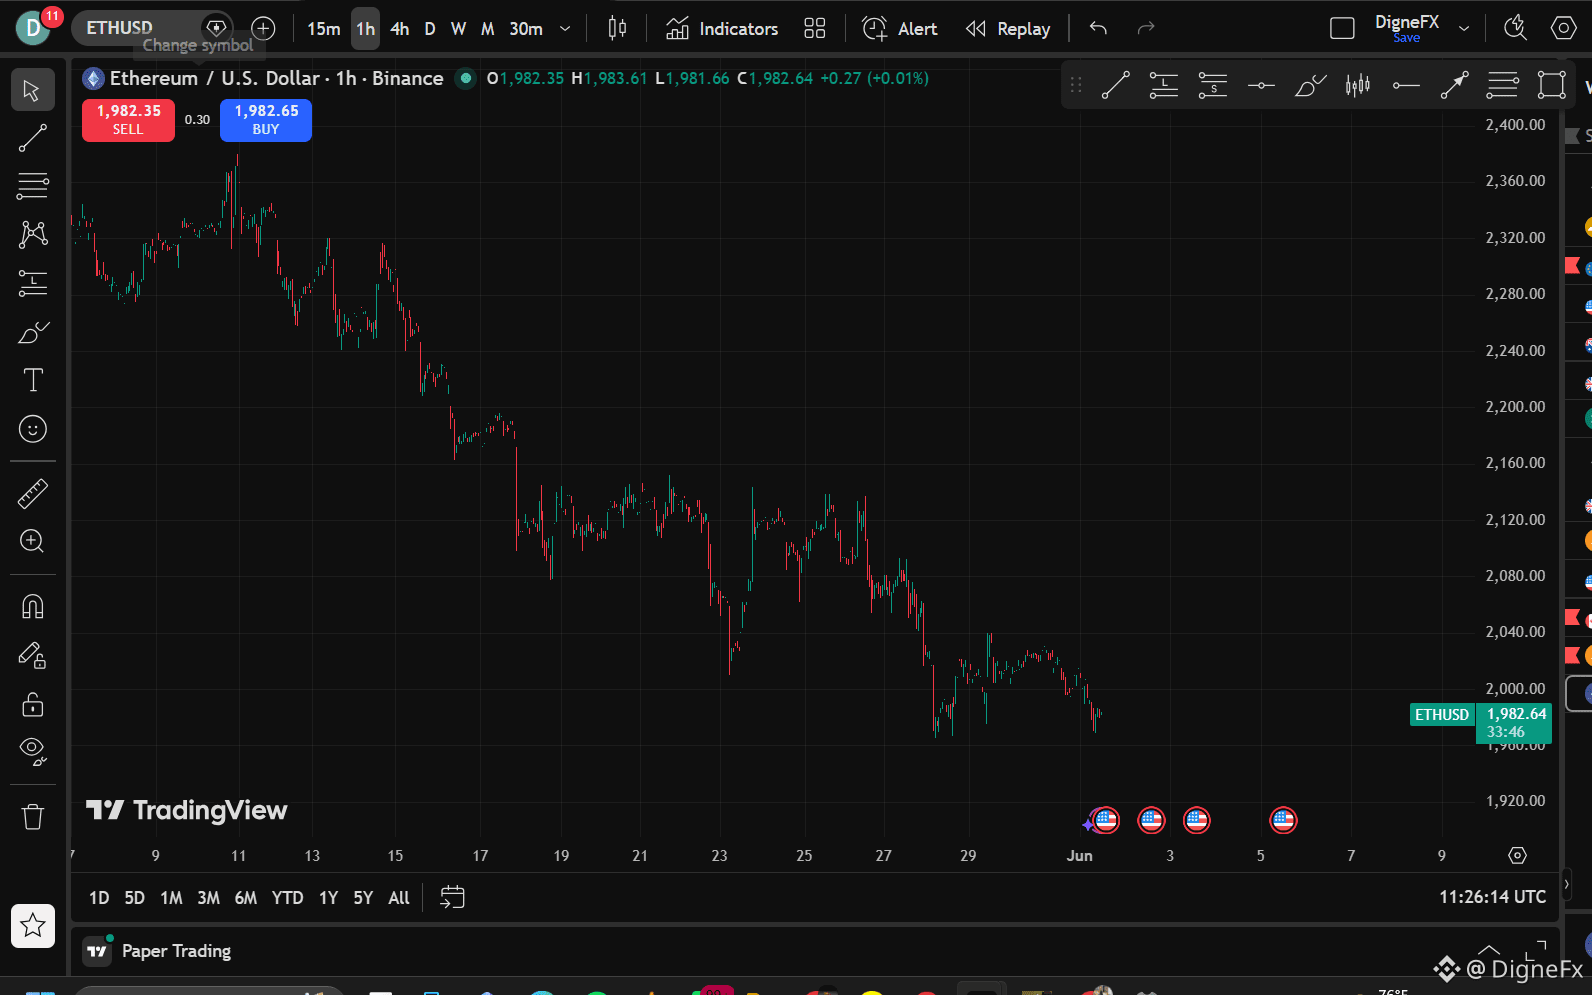This screenshot has height=995, width=1592.
Task: Hide all drawings with the eye icon
Action: click(32, 751)
